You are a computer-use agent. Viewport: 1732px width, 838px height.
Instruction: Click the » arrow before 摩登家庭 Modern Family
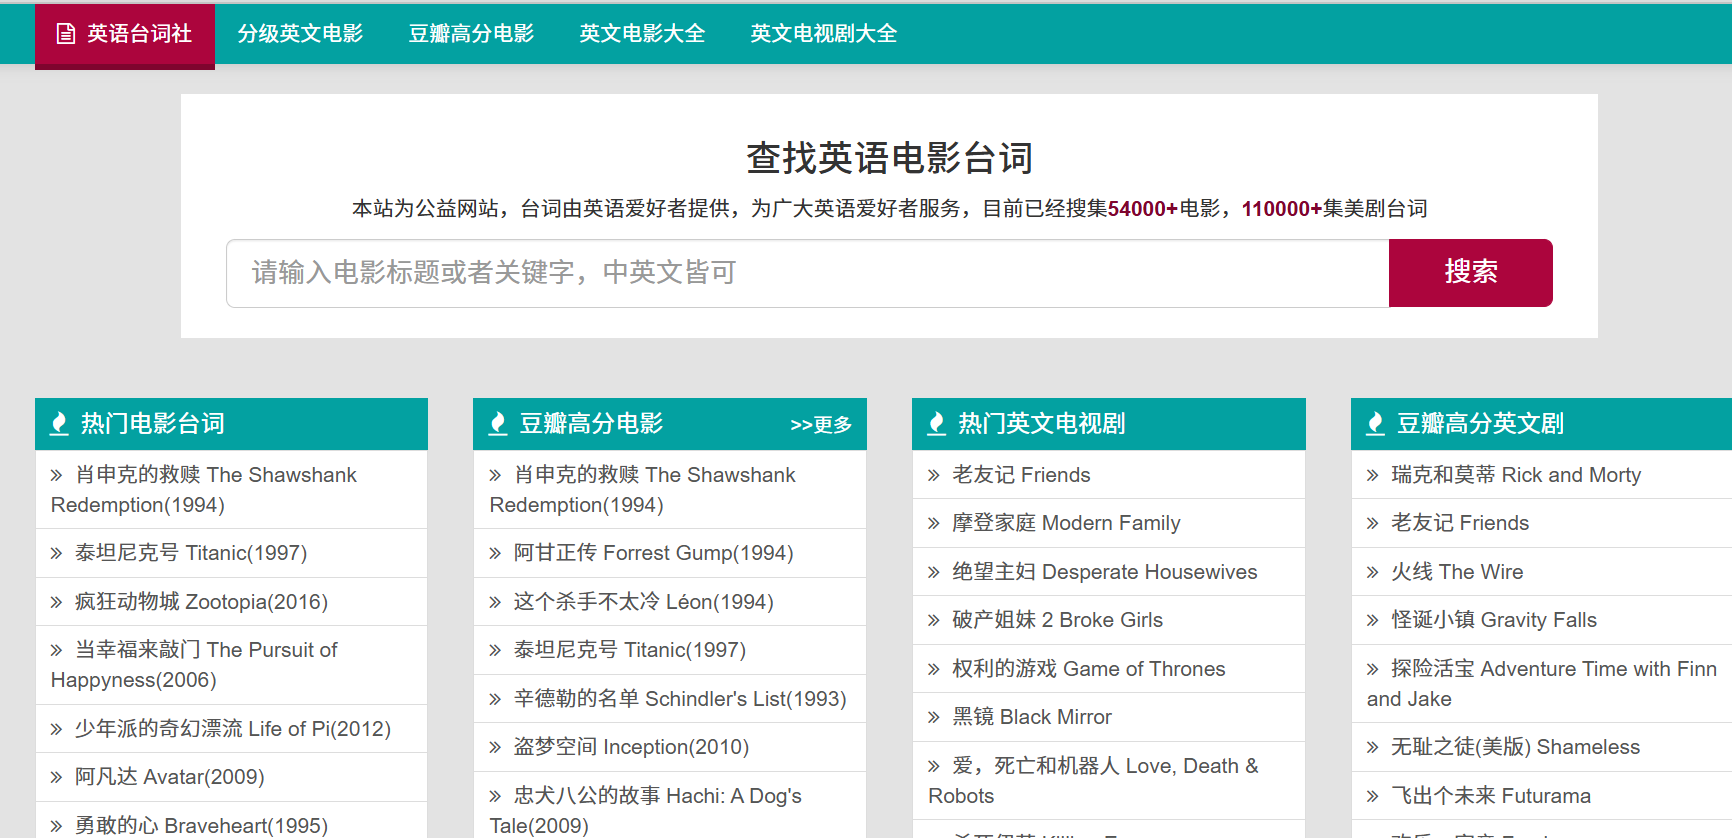click(934, 524)
